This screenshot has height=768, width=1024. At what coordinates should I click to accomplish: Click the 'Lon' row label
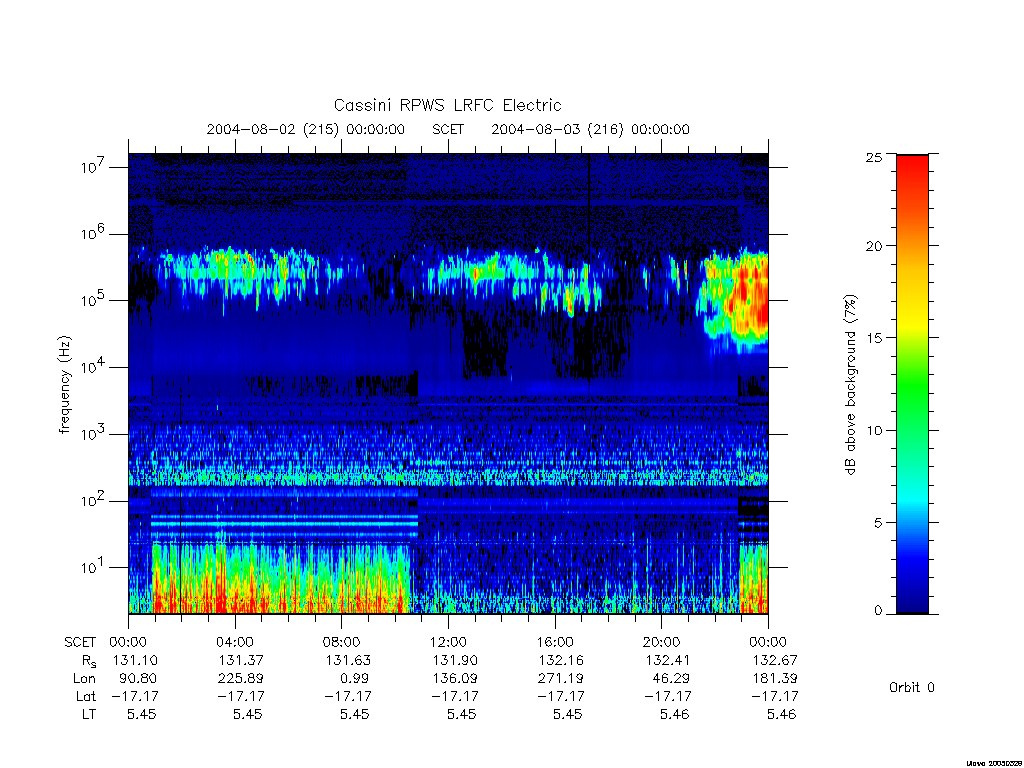click(84, 678)
